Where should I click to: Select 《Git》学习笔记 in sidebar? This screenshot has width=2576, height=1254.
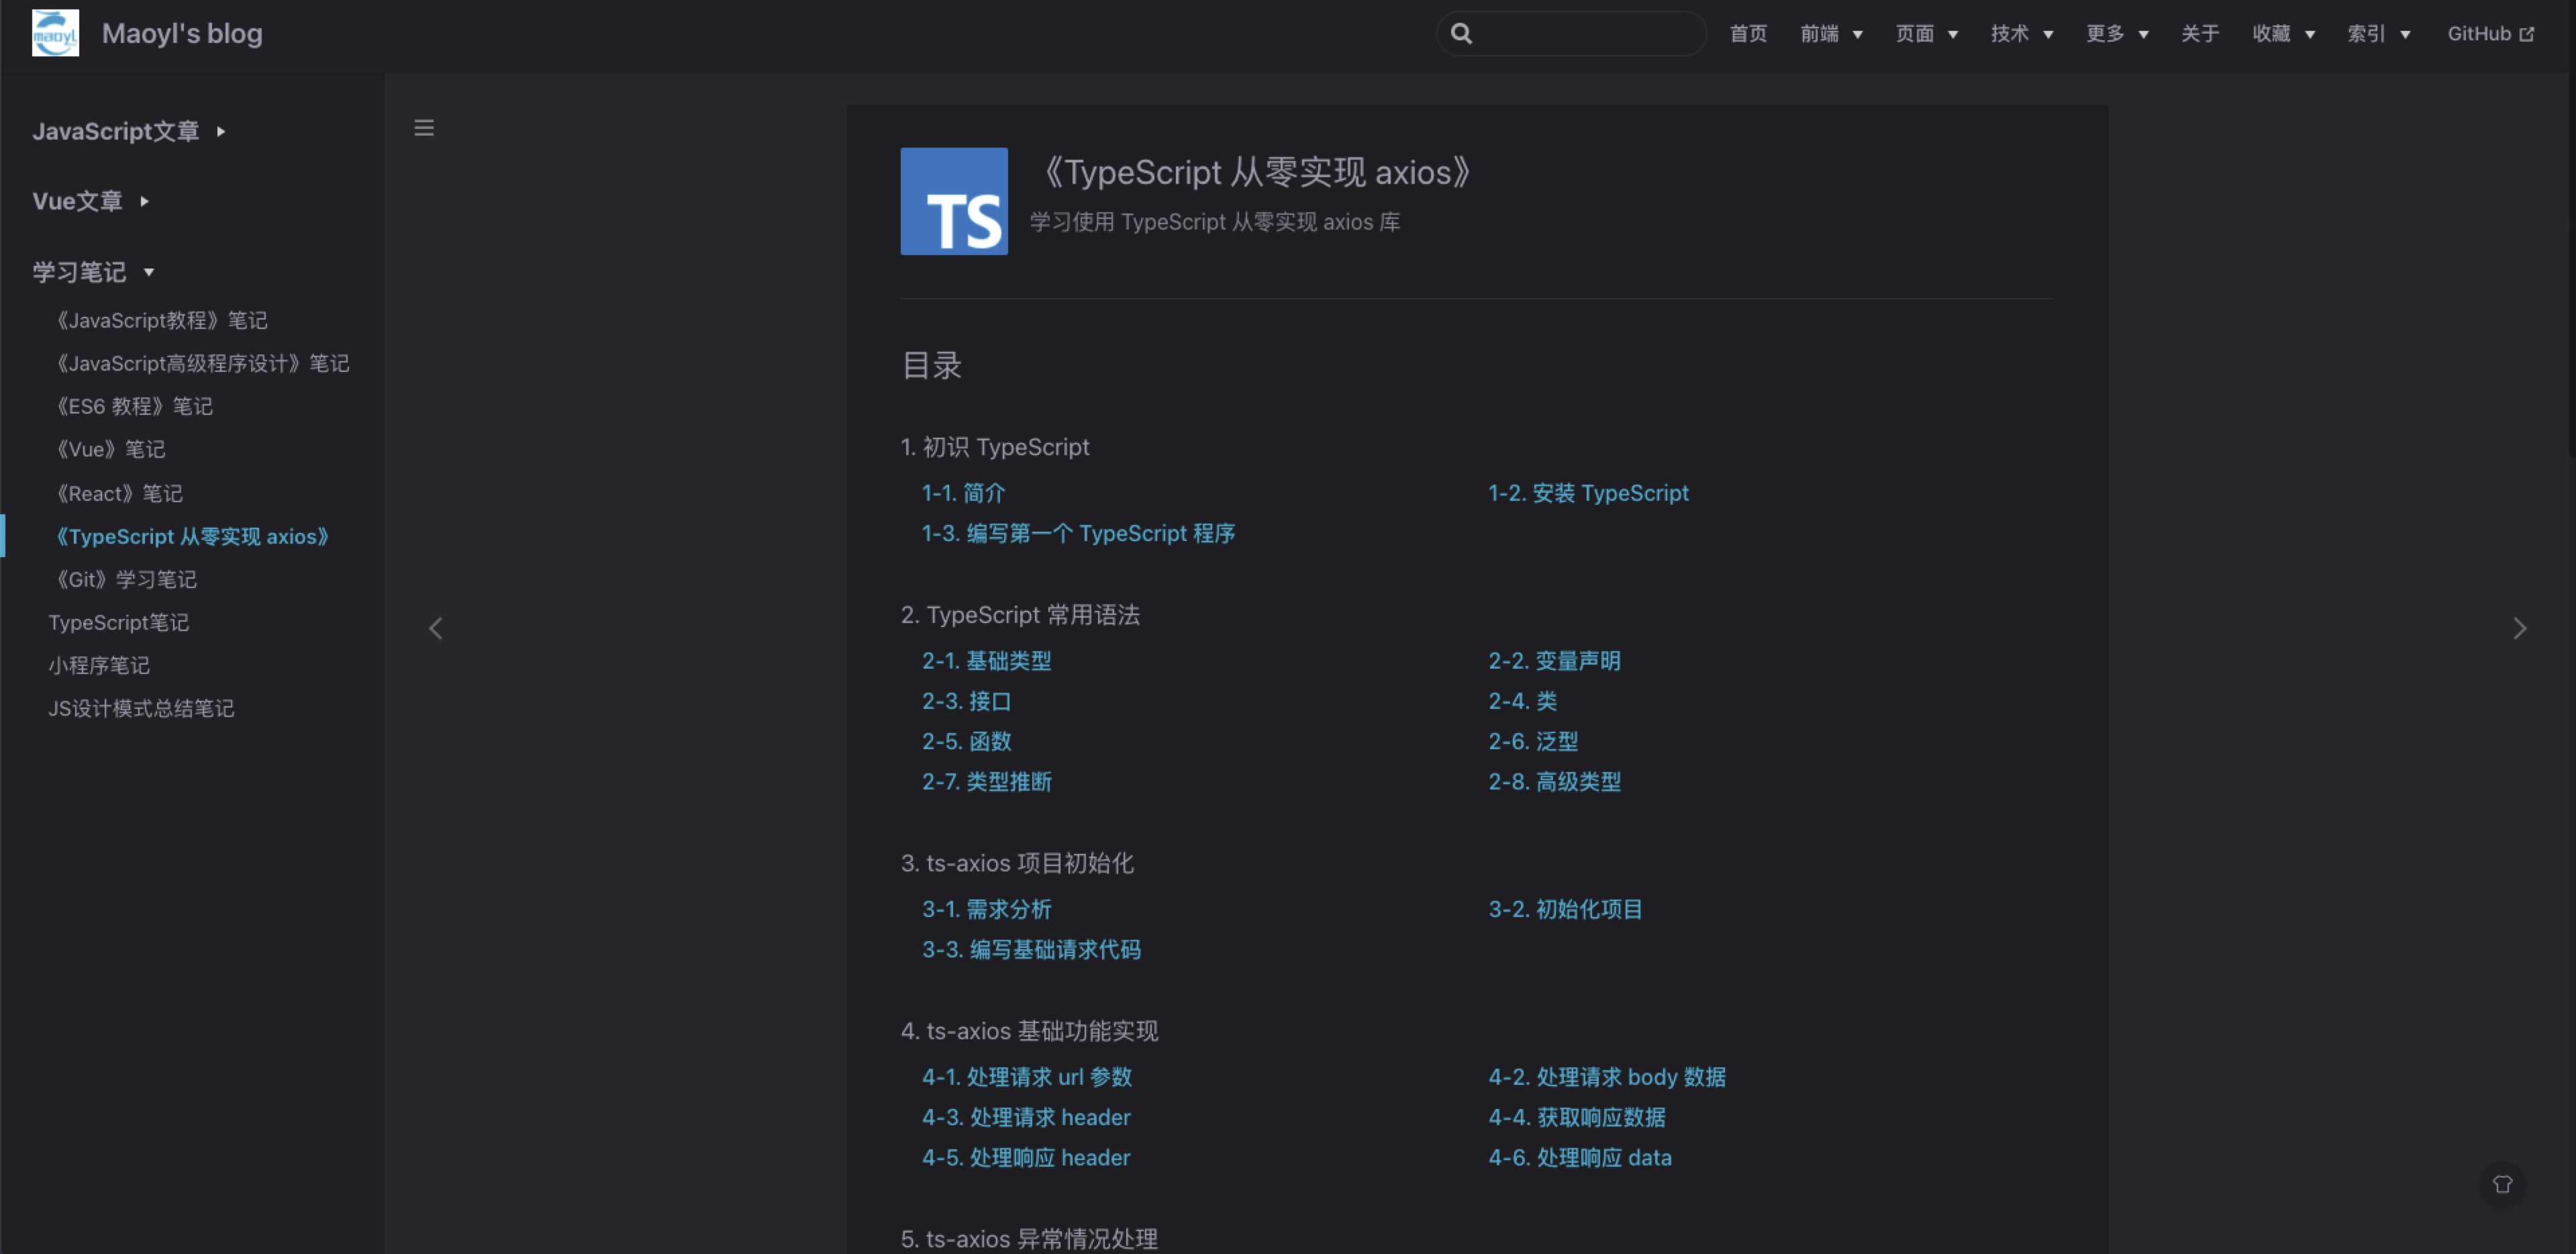(127, 579)
